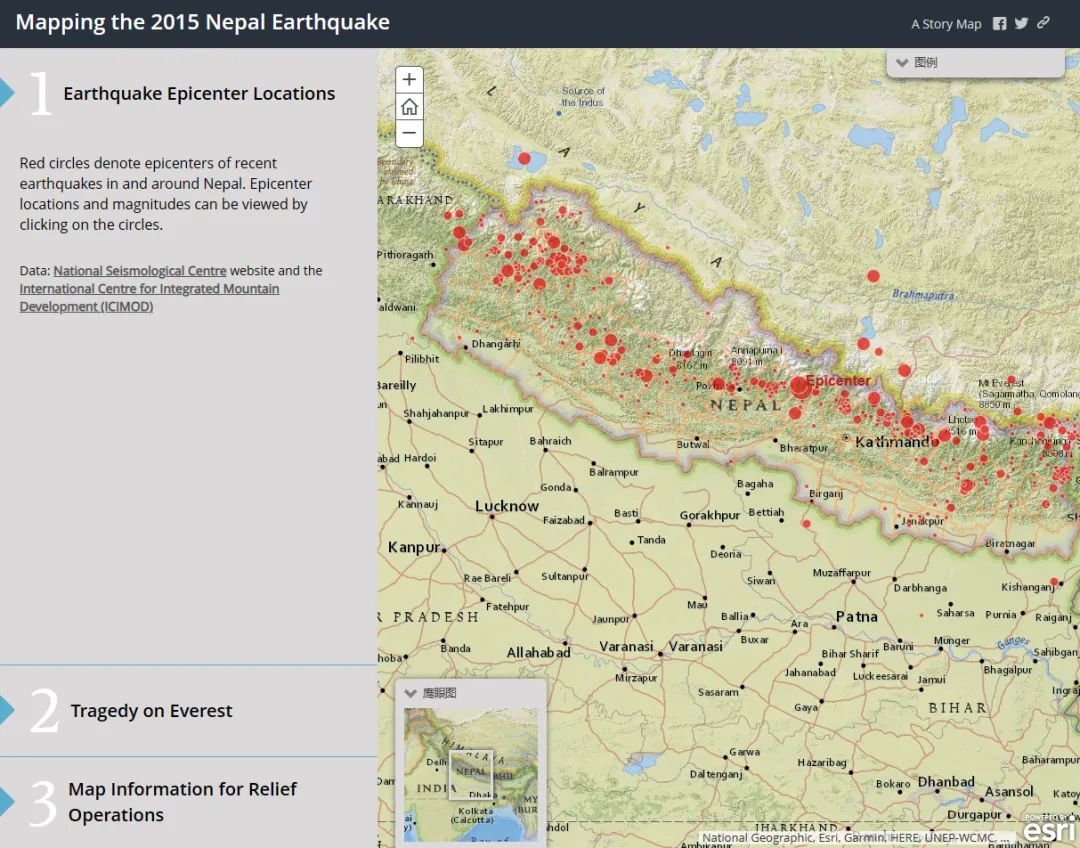This screenshot has height=848, width=1080.
Task: Click the Kanpur city label
Action: [414, 548]
